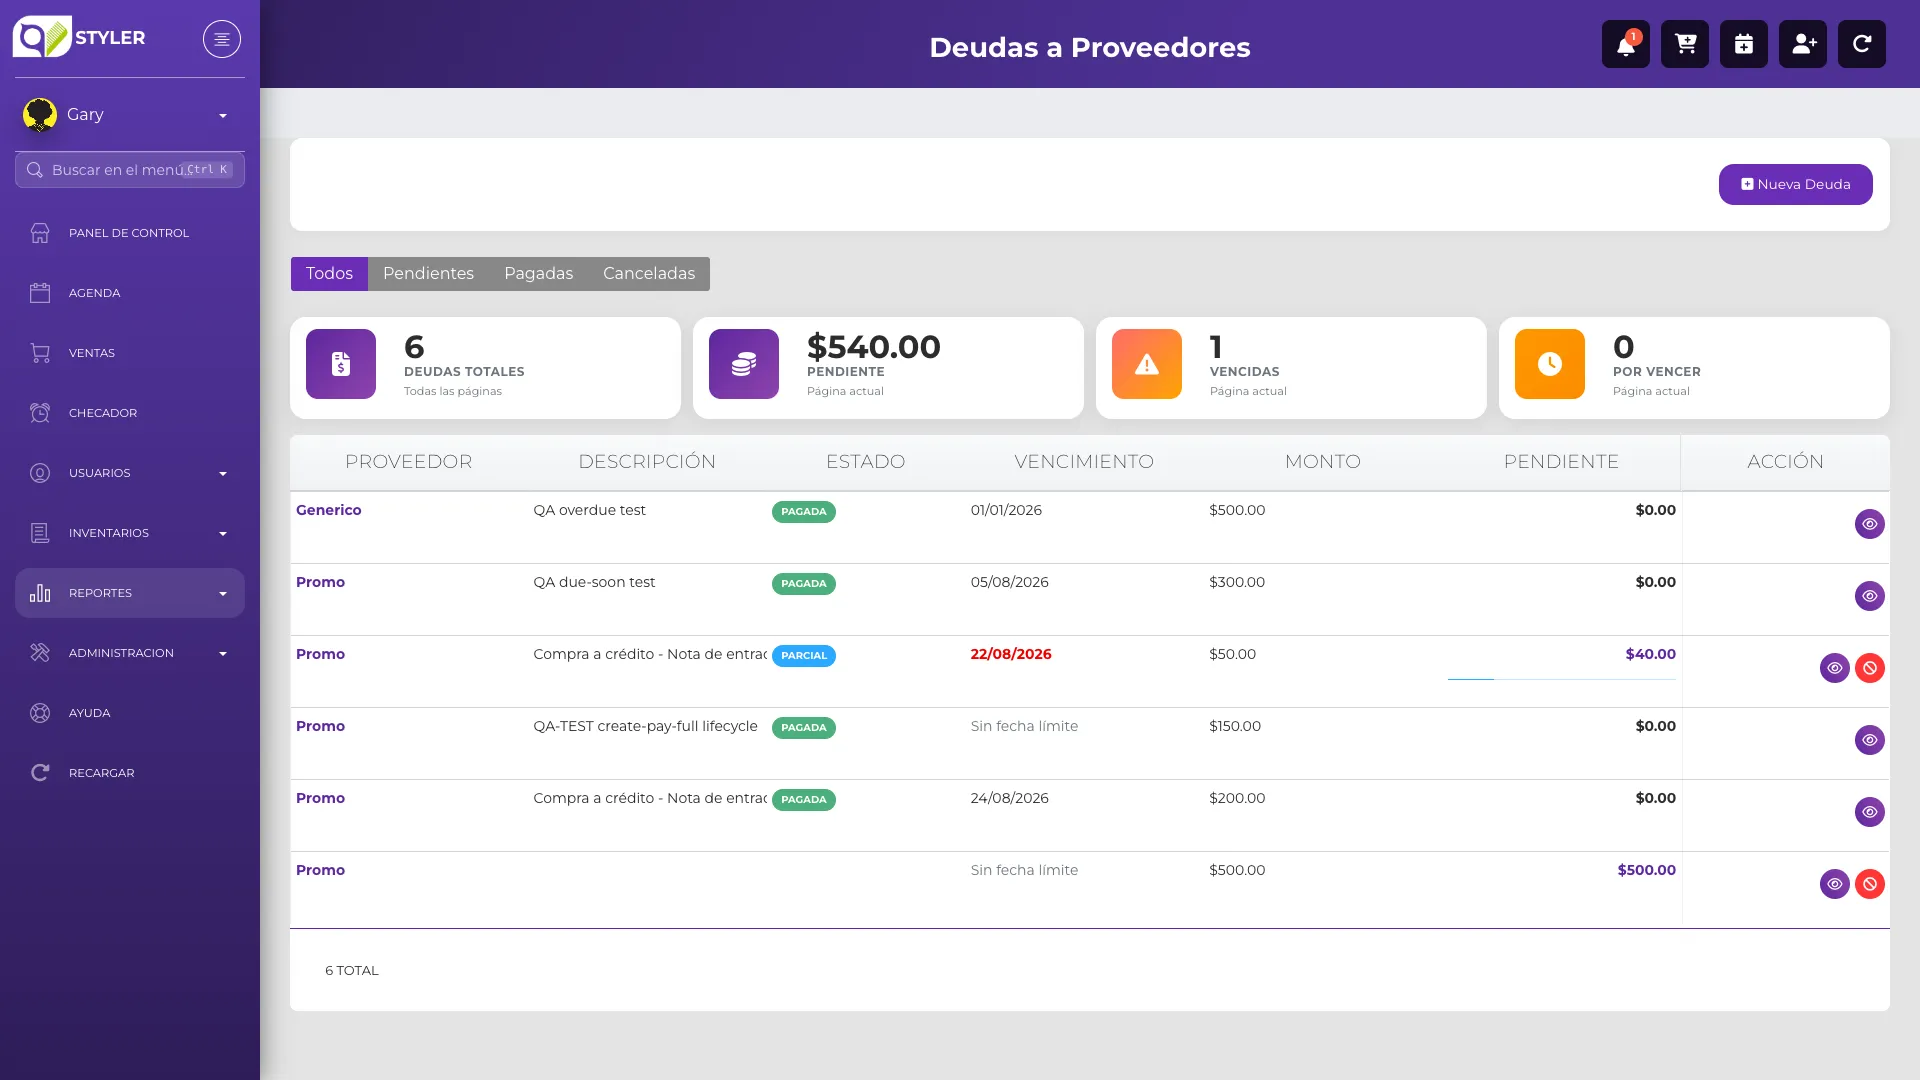Screen dimensions: 1920x1080
Task: Click the Administracion tools icon
Action: click(x=40, y=653)
